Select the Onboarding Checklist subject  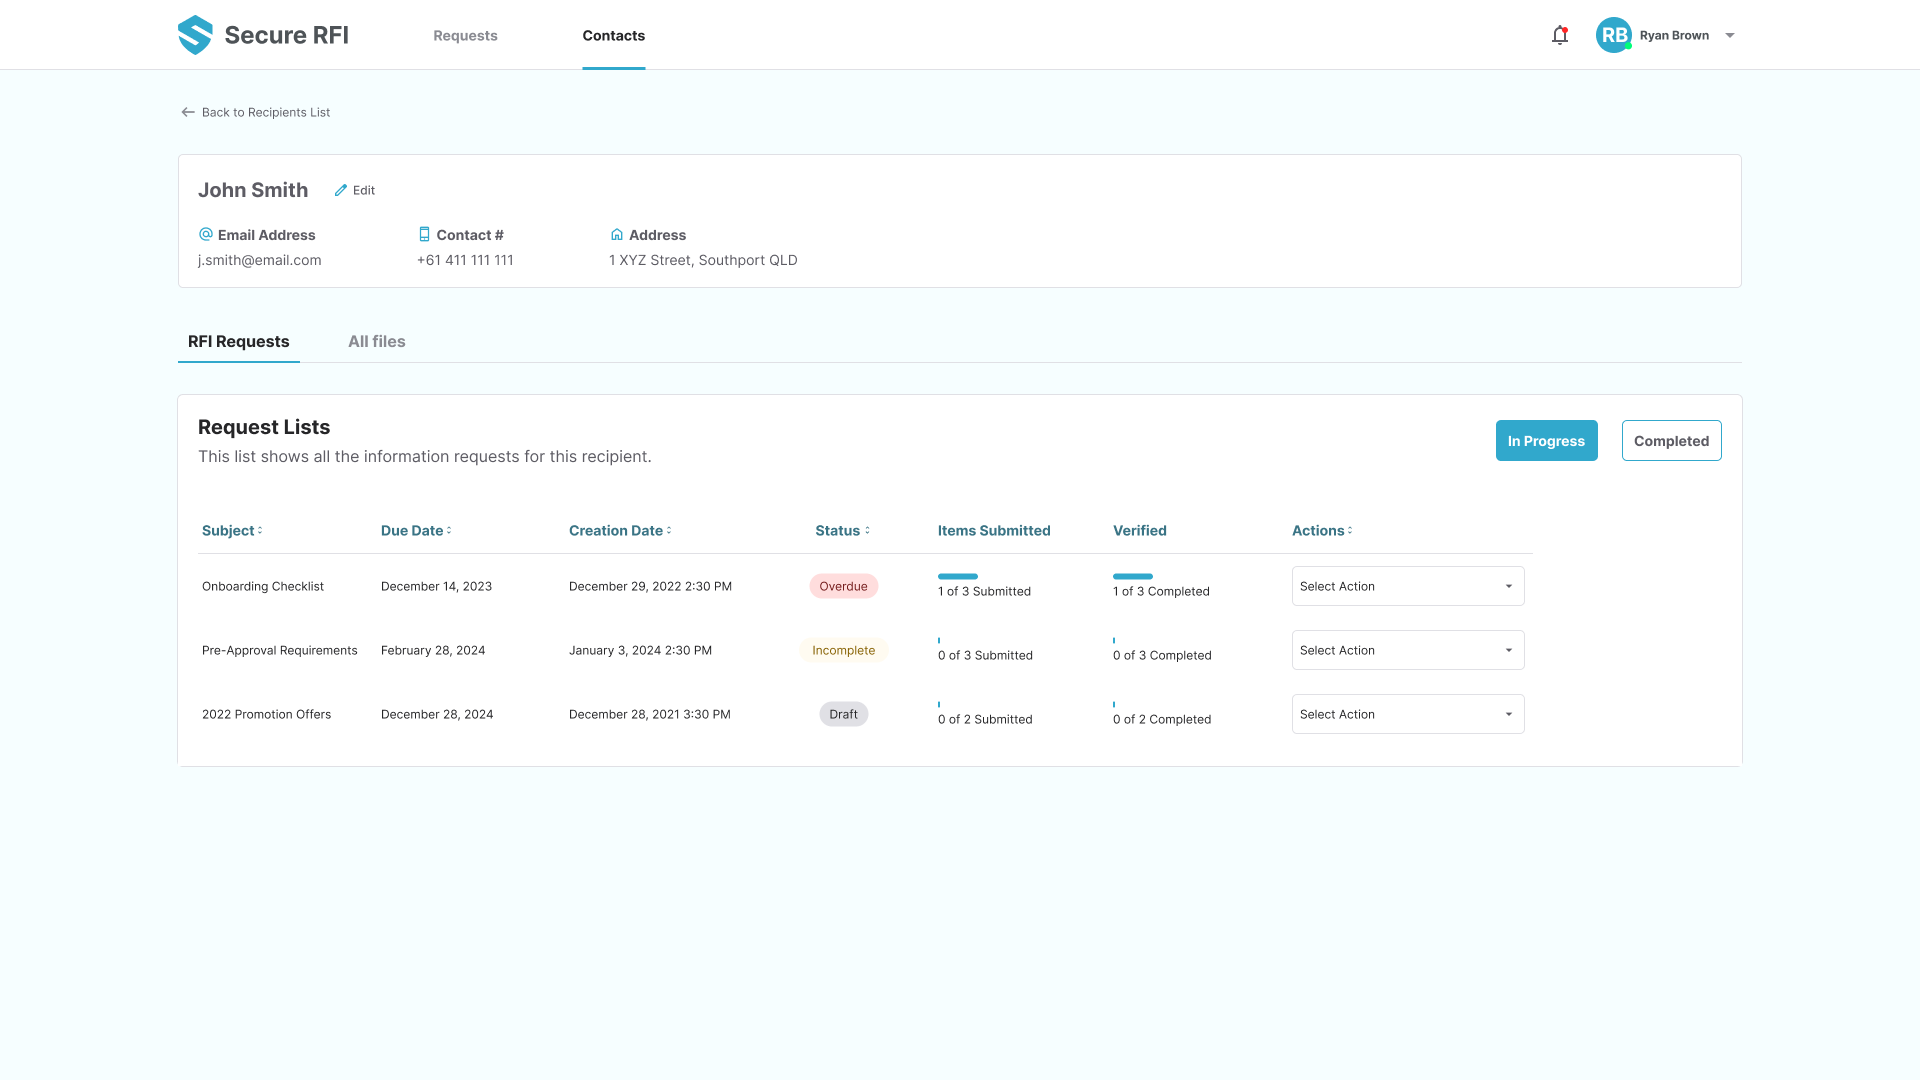[x=263, y=586]
